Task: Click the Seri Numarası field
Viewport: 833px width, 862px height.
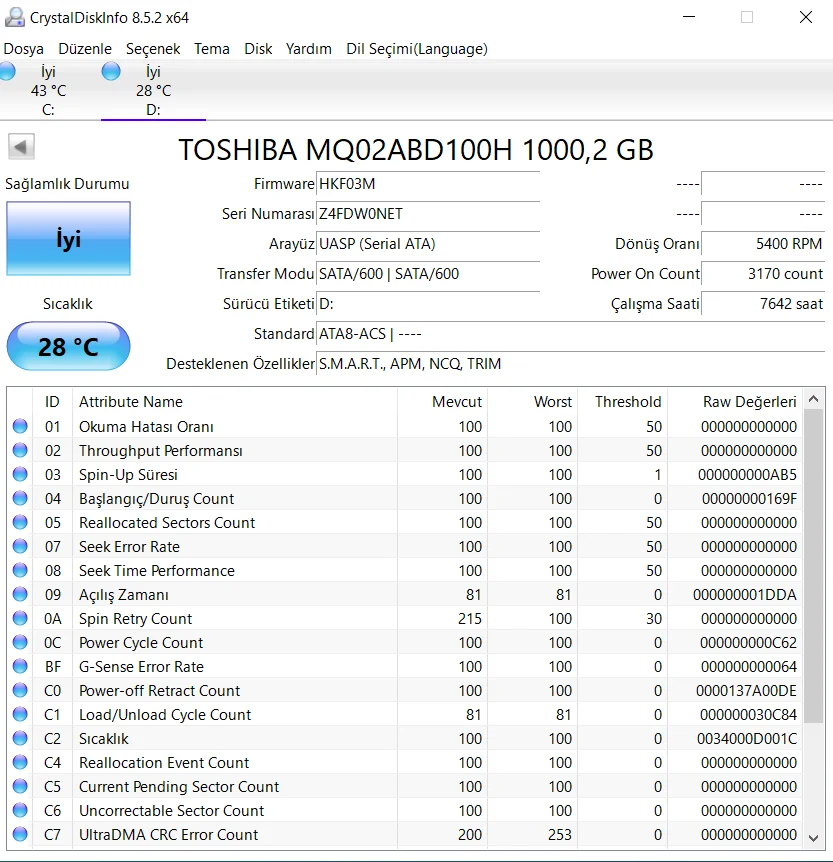Action: point(428,214)
